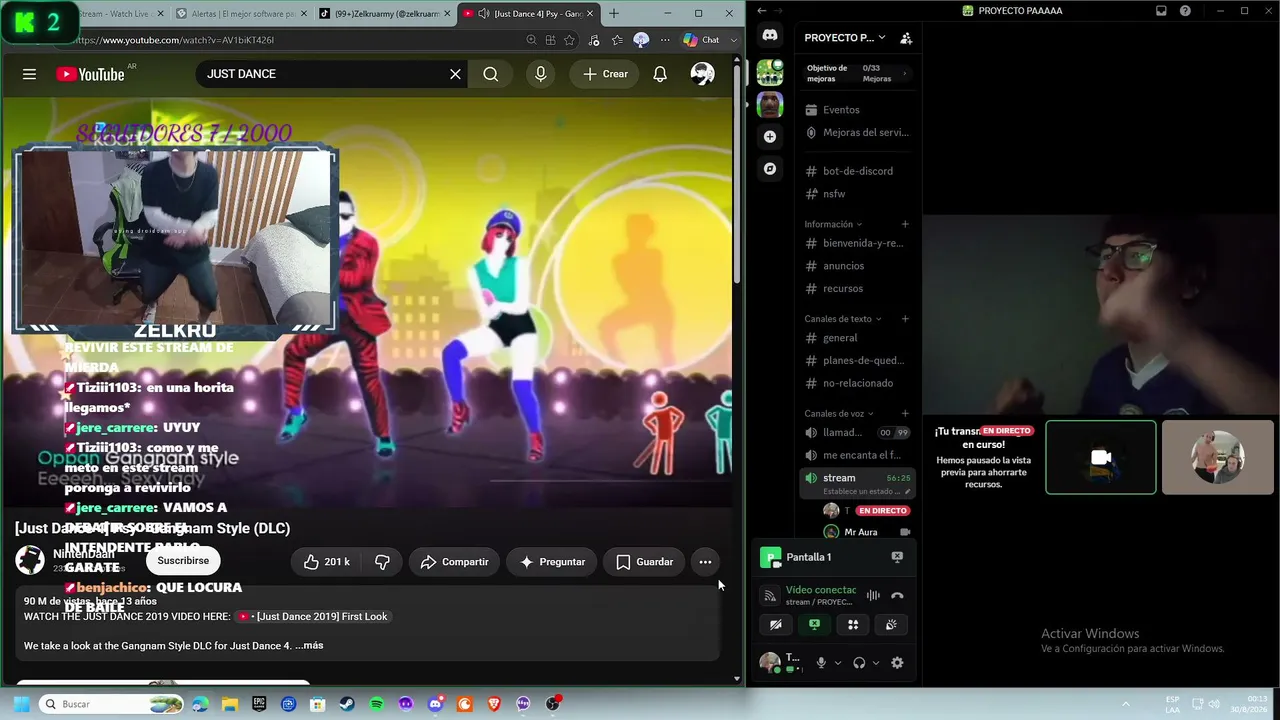Click the Compartir button
Image resolution: width=1280 pixels, height=720 pixels.
pyautogui.click(x=454, y=562)
